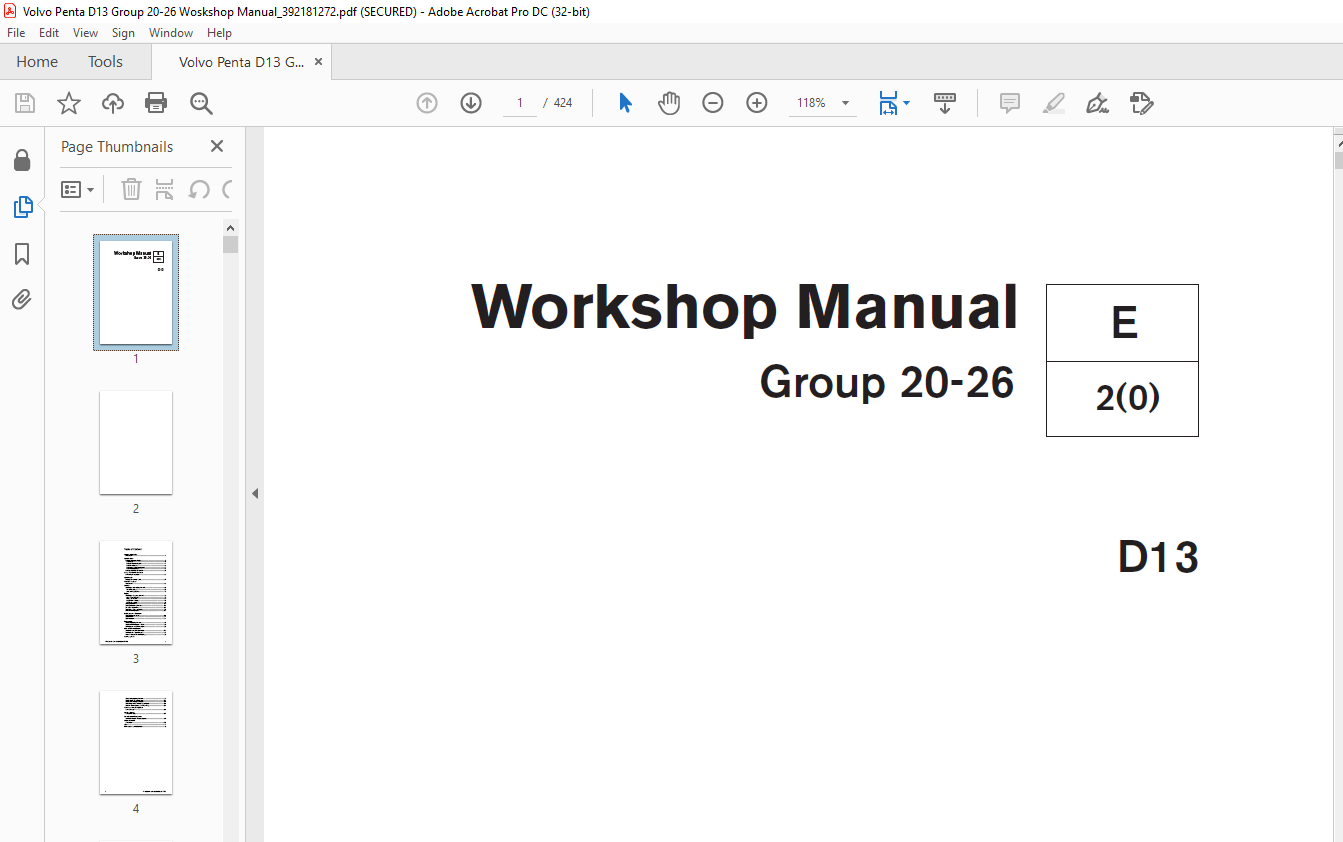
Task: Select the Volvo Penta D13 document tab
Action: click(242, 62)
